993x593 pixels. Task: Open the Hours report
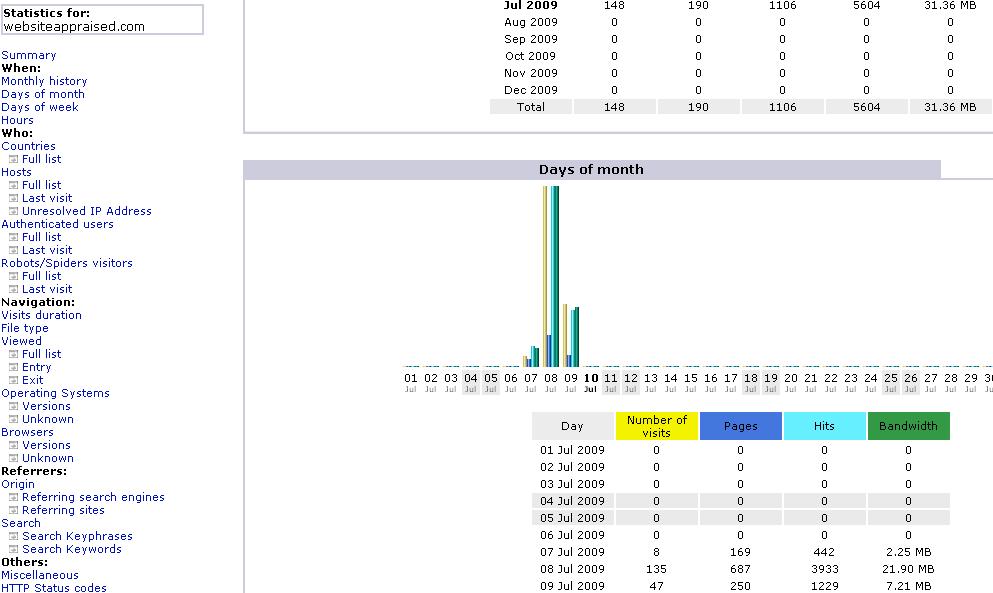coord(17,120)
